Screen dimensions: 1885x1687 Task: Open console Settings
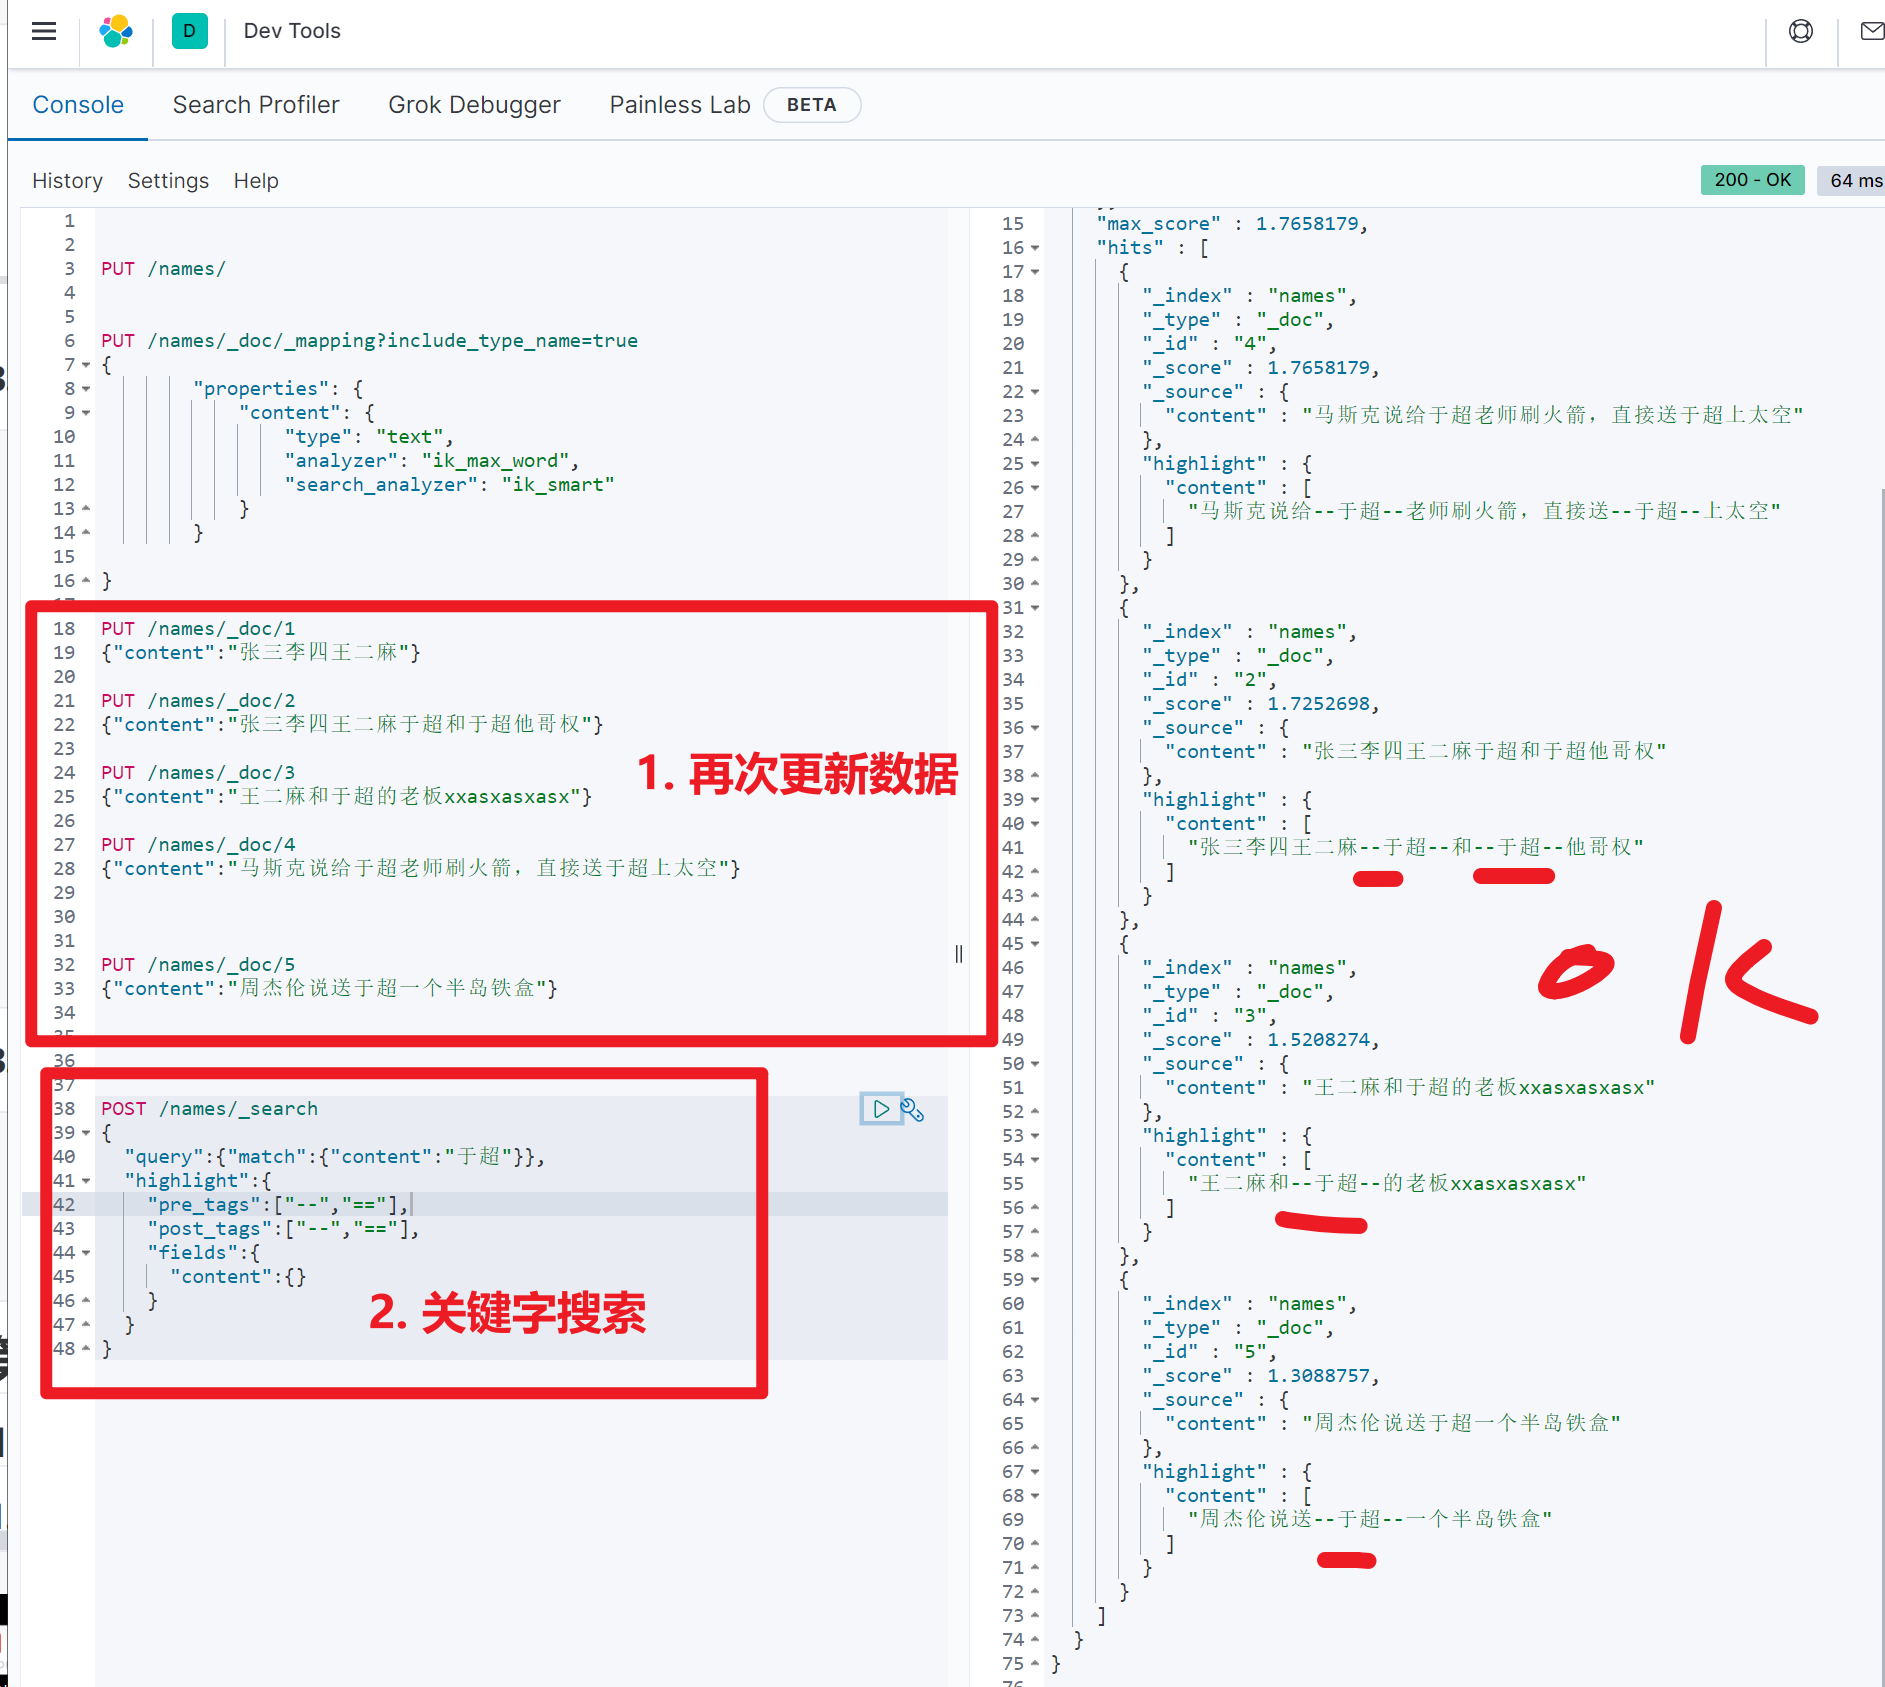(x=168, y=181)
